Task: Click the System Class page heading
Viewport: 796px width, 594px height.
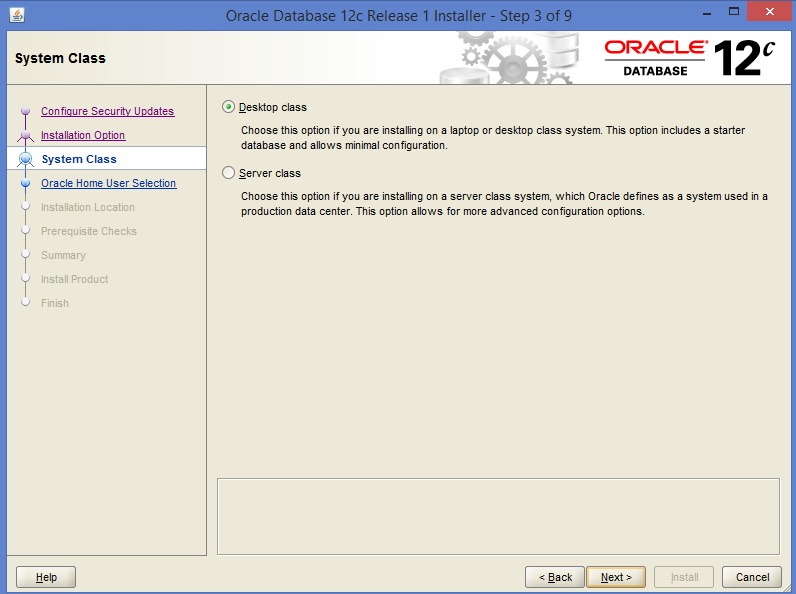Action: click(60, 58)
